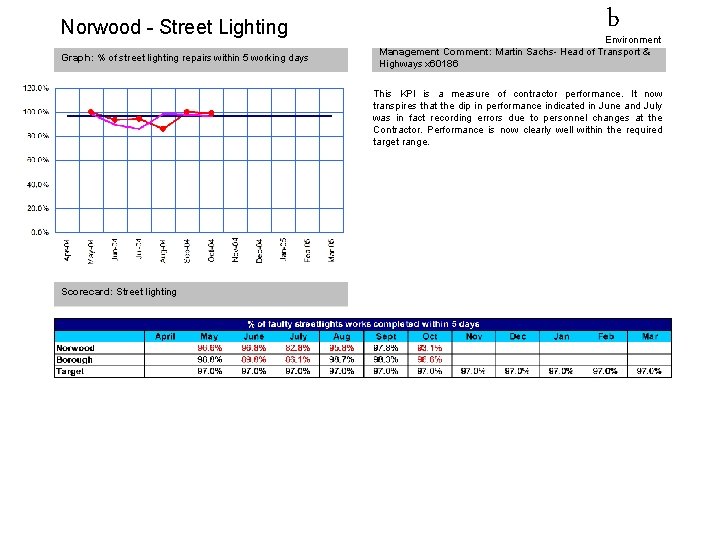Click the Borough value for Aug
The height and width of the screenshot is (540, 720).
click(x=342, y=360)
